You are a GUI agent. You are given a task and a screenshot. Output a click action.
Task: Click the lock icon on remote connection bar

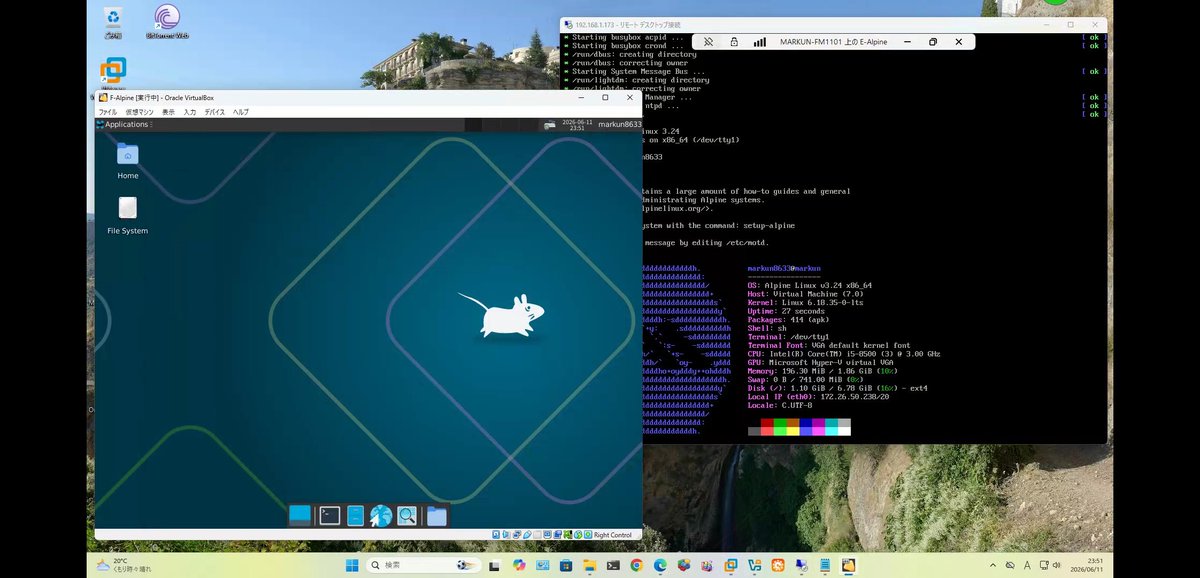[x=734, y=42]
